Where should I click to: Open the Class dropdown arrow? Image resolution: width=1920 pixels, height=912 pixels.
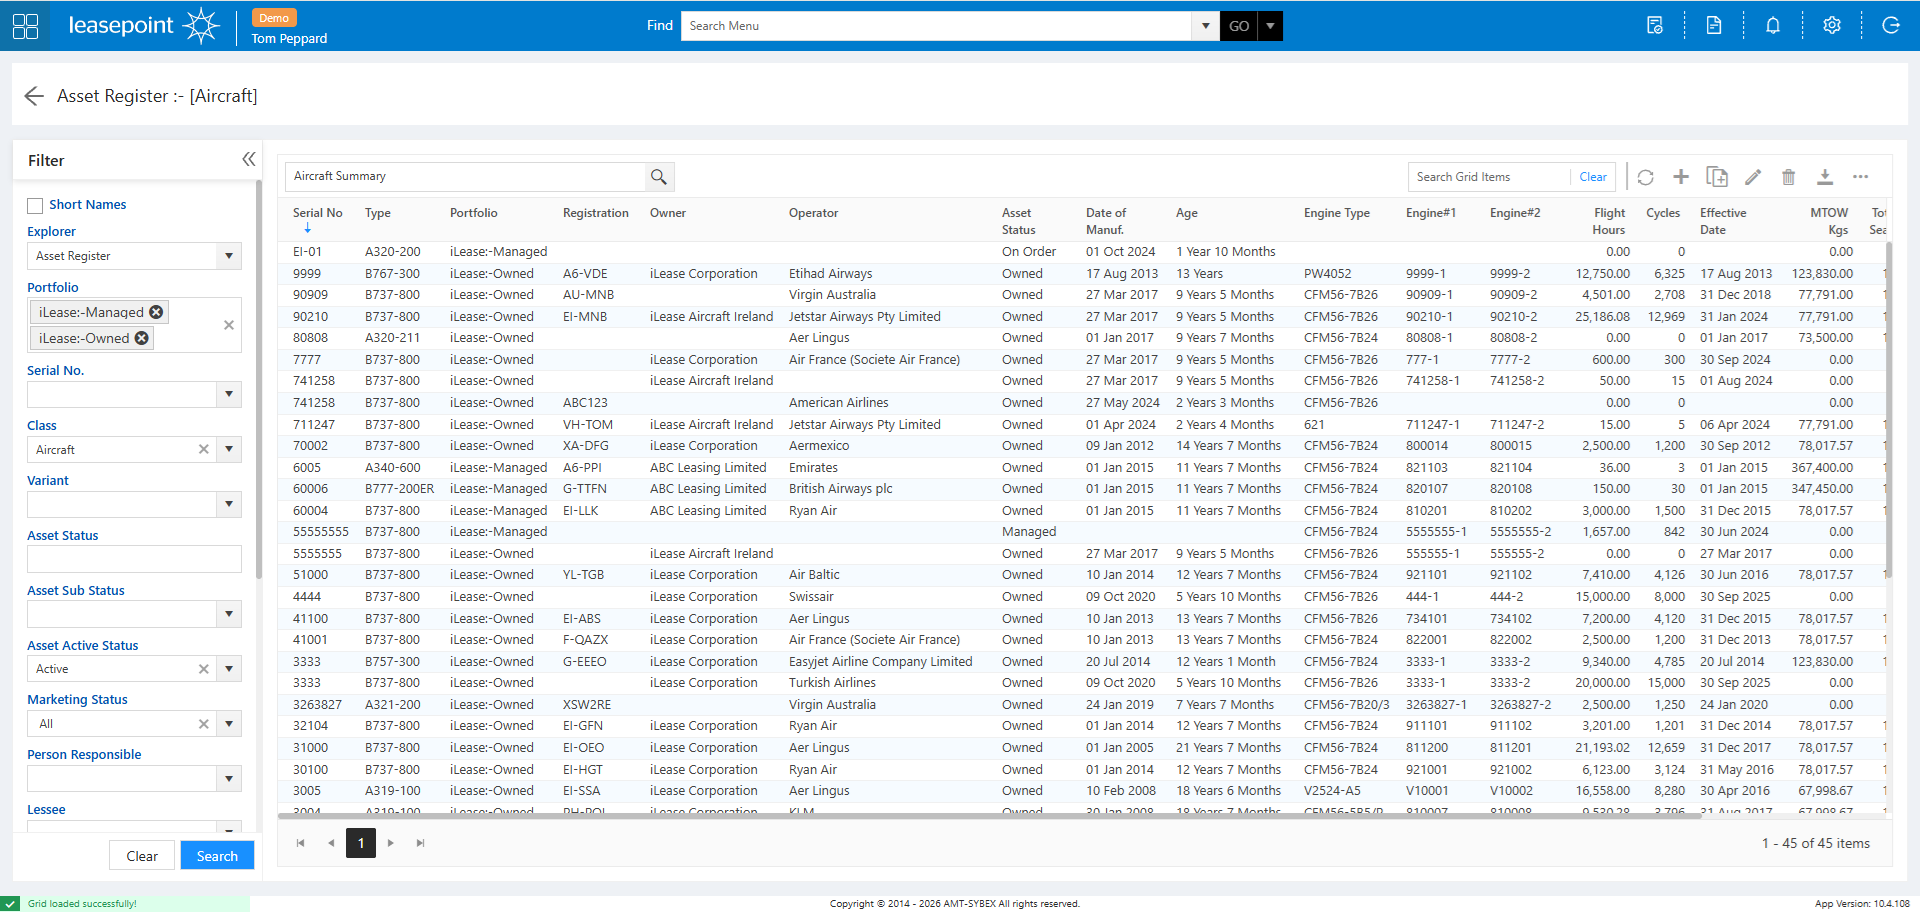pos(229,450)
